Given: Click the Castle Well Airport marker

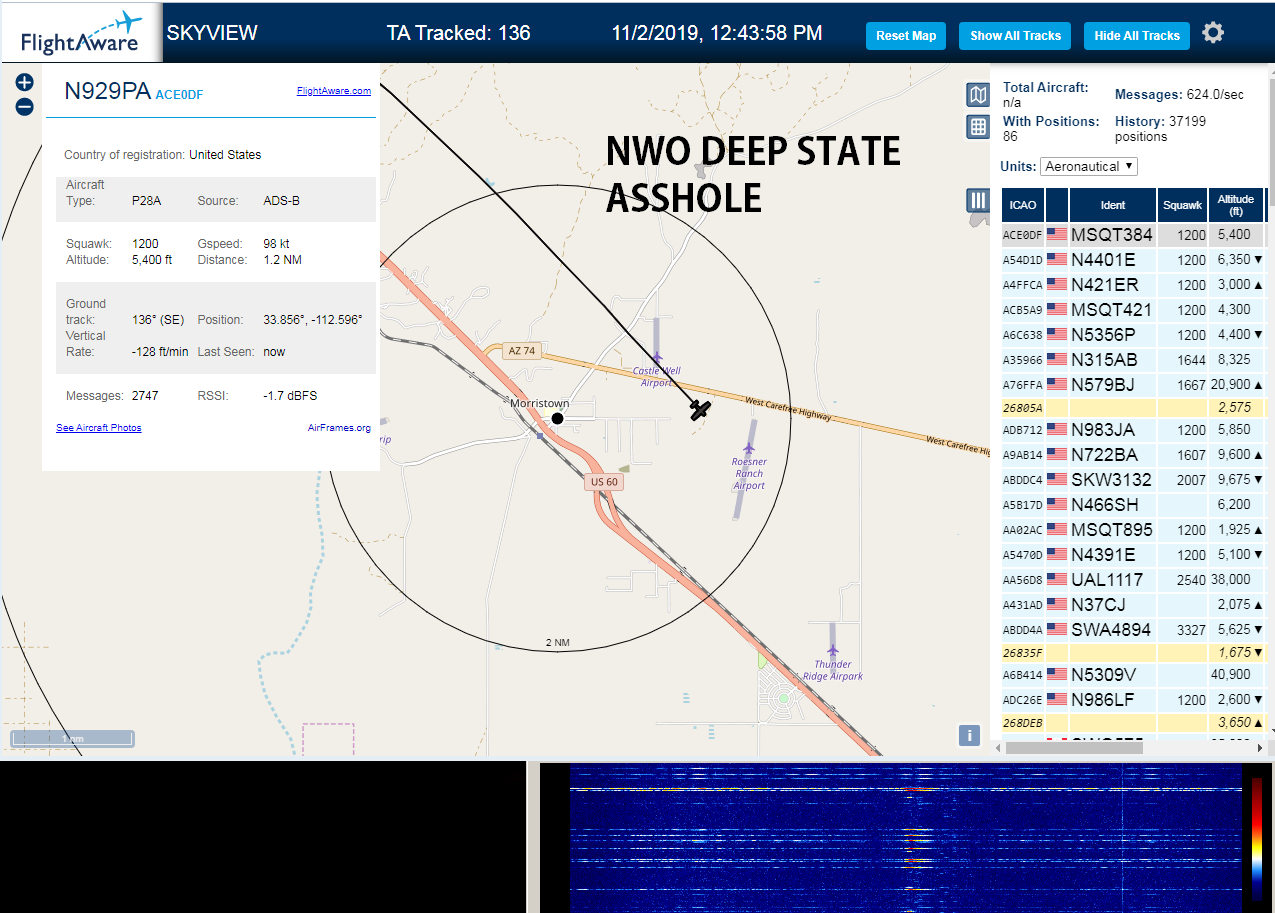Looking at the screenshot, I should [x=657, y=357].
